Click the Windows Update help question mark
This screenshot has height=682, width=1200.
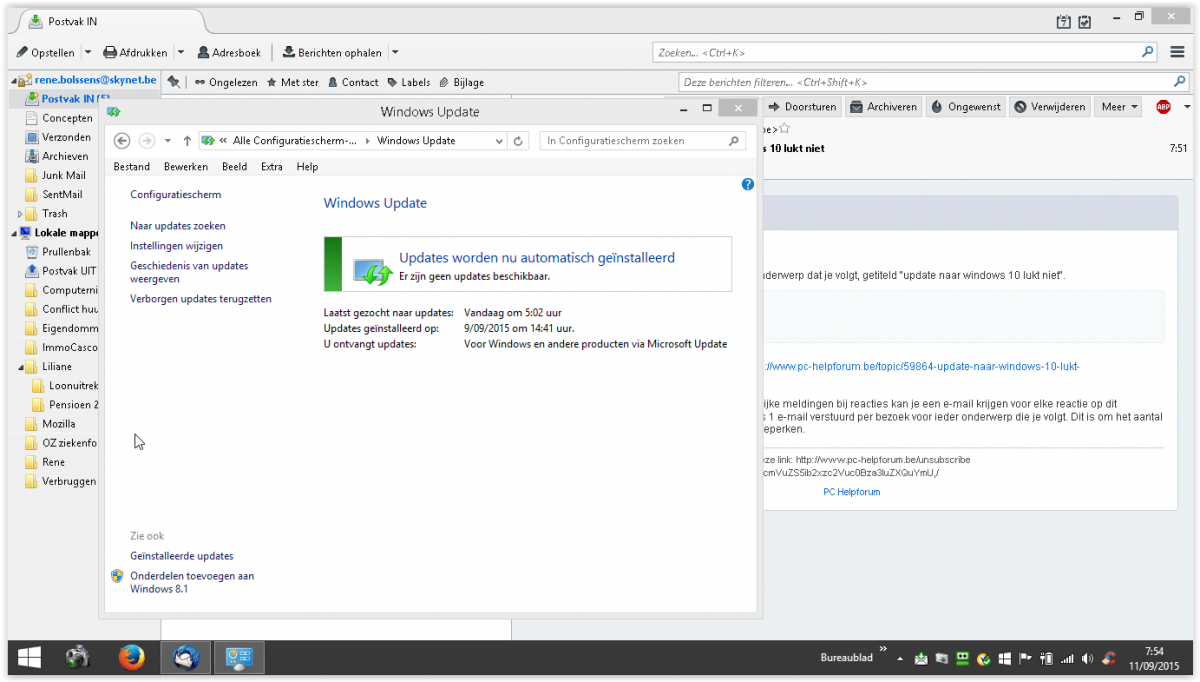point(748,185)
